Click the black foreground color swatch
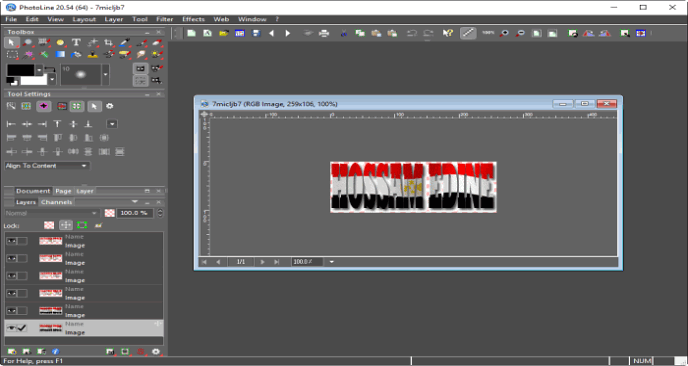The width and height of the screenshot is (688, 366). click(21, 70)
